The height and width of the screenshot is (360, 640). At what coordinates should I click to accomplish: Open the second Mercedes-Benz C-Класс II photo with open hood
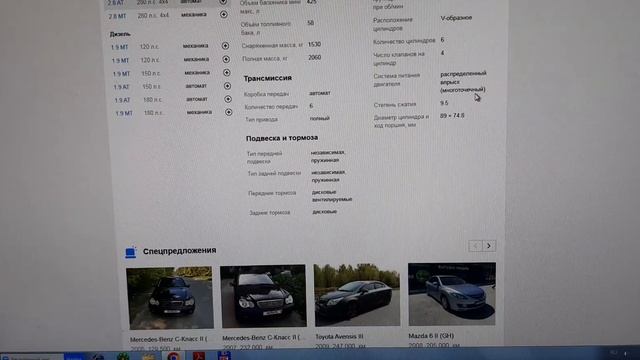pos(263,296)
